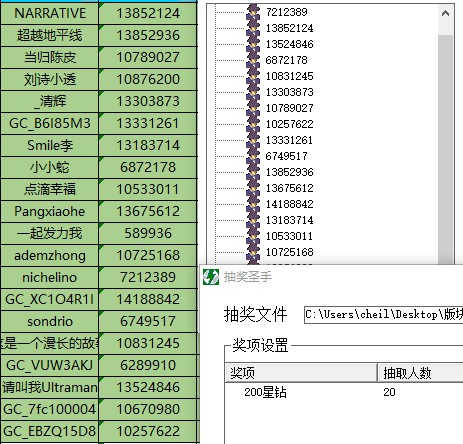Select result entry 13303873 in the list

tap(289, 92)
